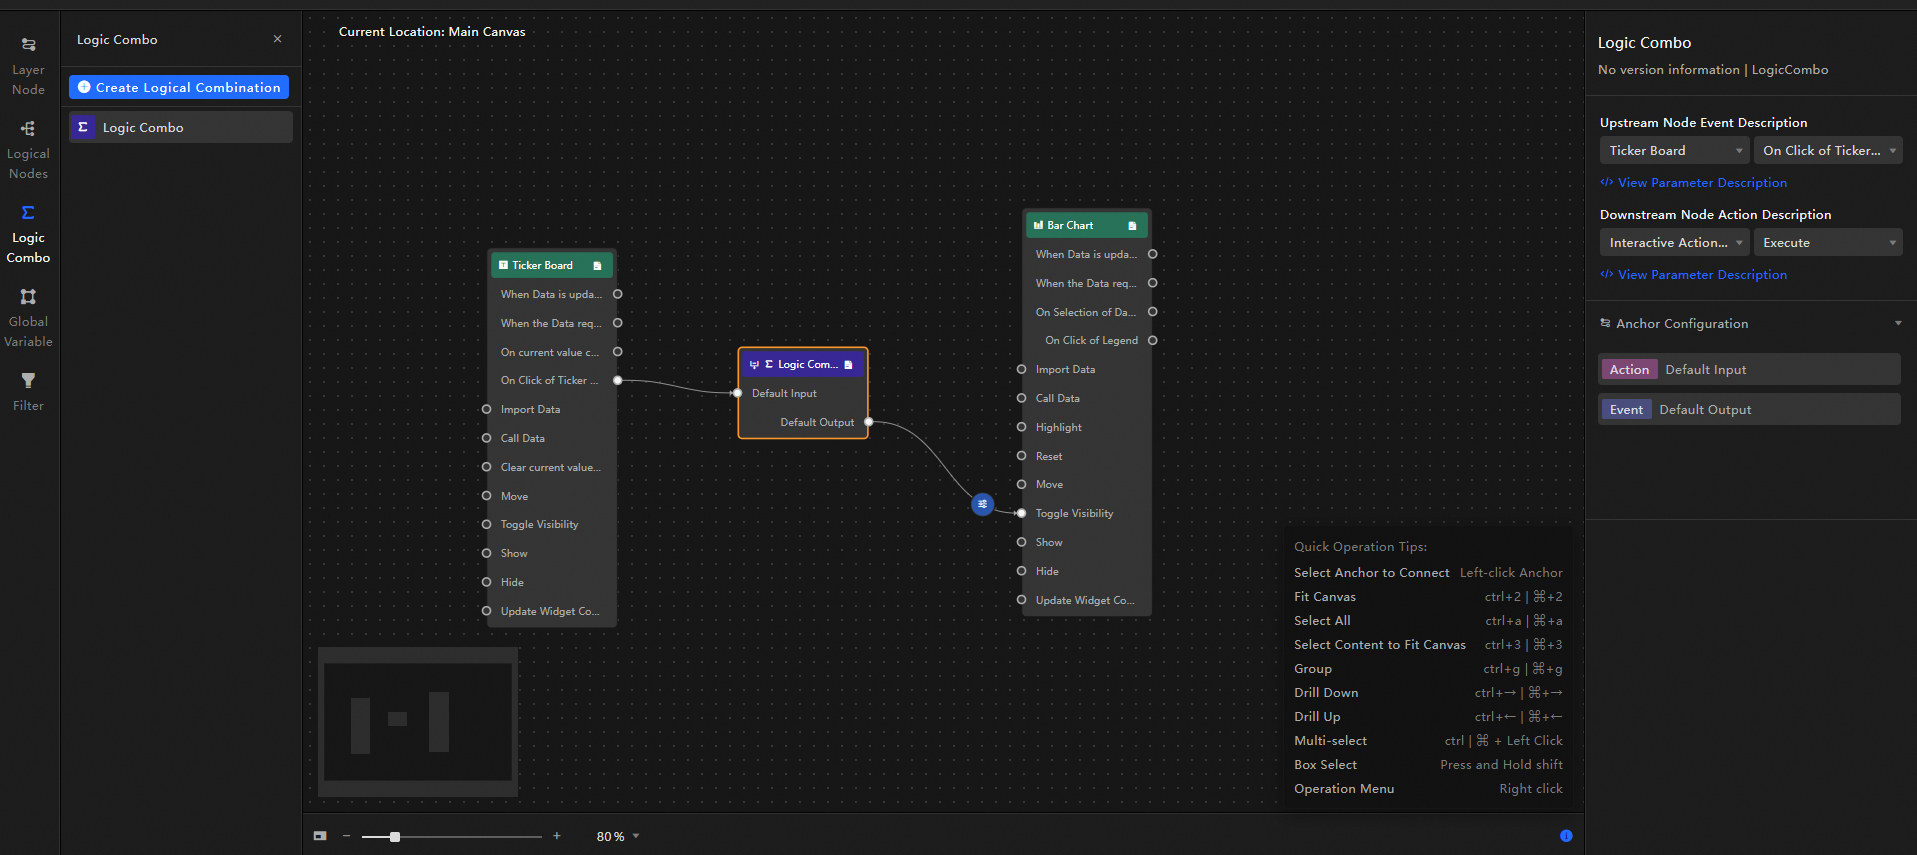Open the Execute action dropdown
Screen dimensions: 1917x855
click(1828, 242)
